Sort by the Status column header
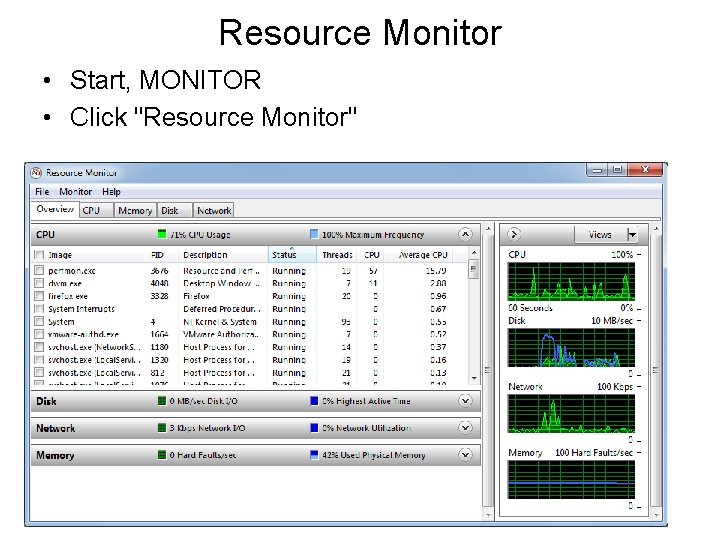Image resolution: width=720 pixels, height=540 pixels. pyautogui.click(x=292, y=255)
